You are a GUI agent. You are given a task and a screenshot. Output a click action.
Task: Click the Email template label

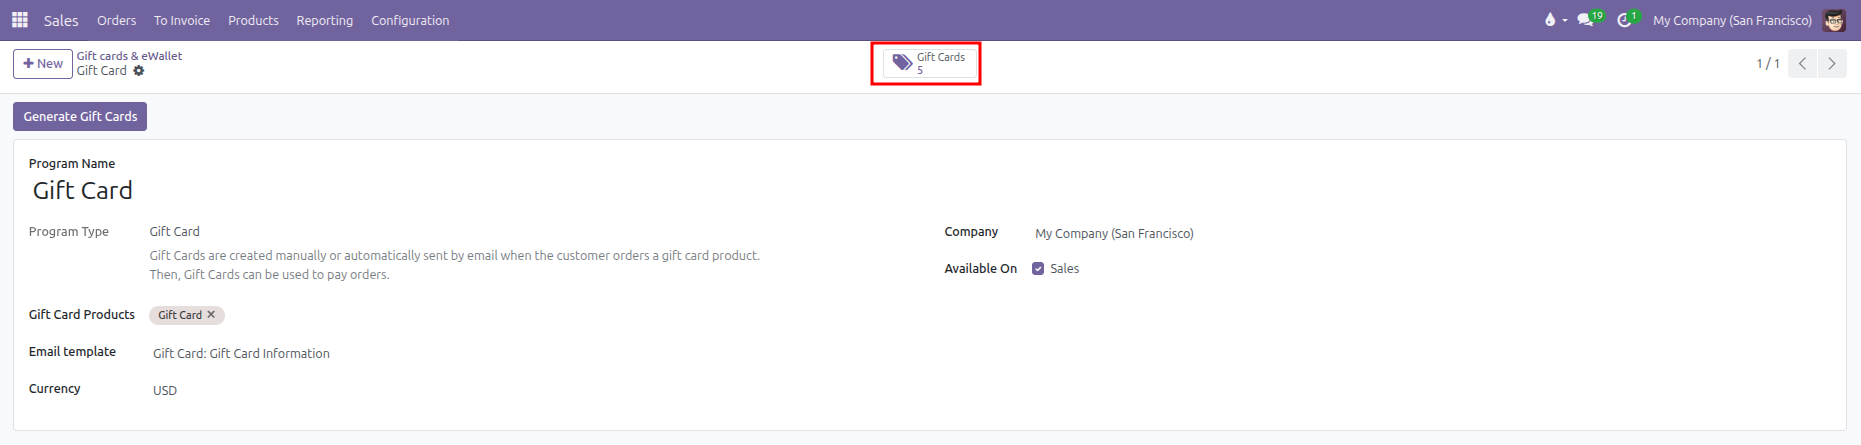tap(72, 351)
